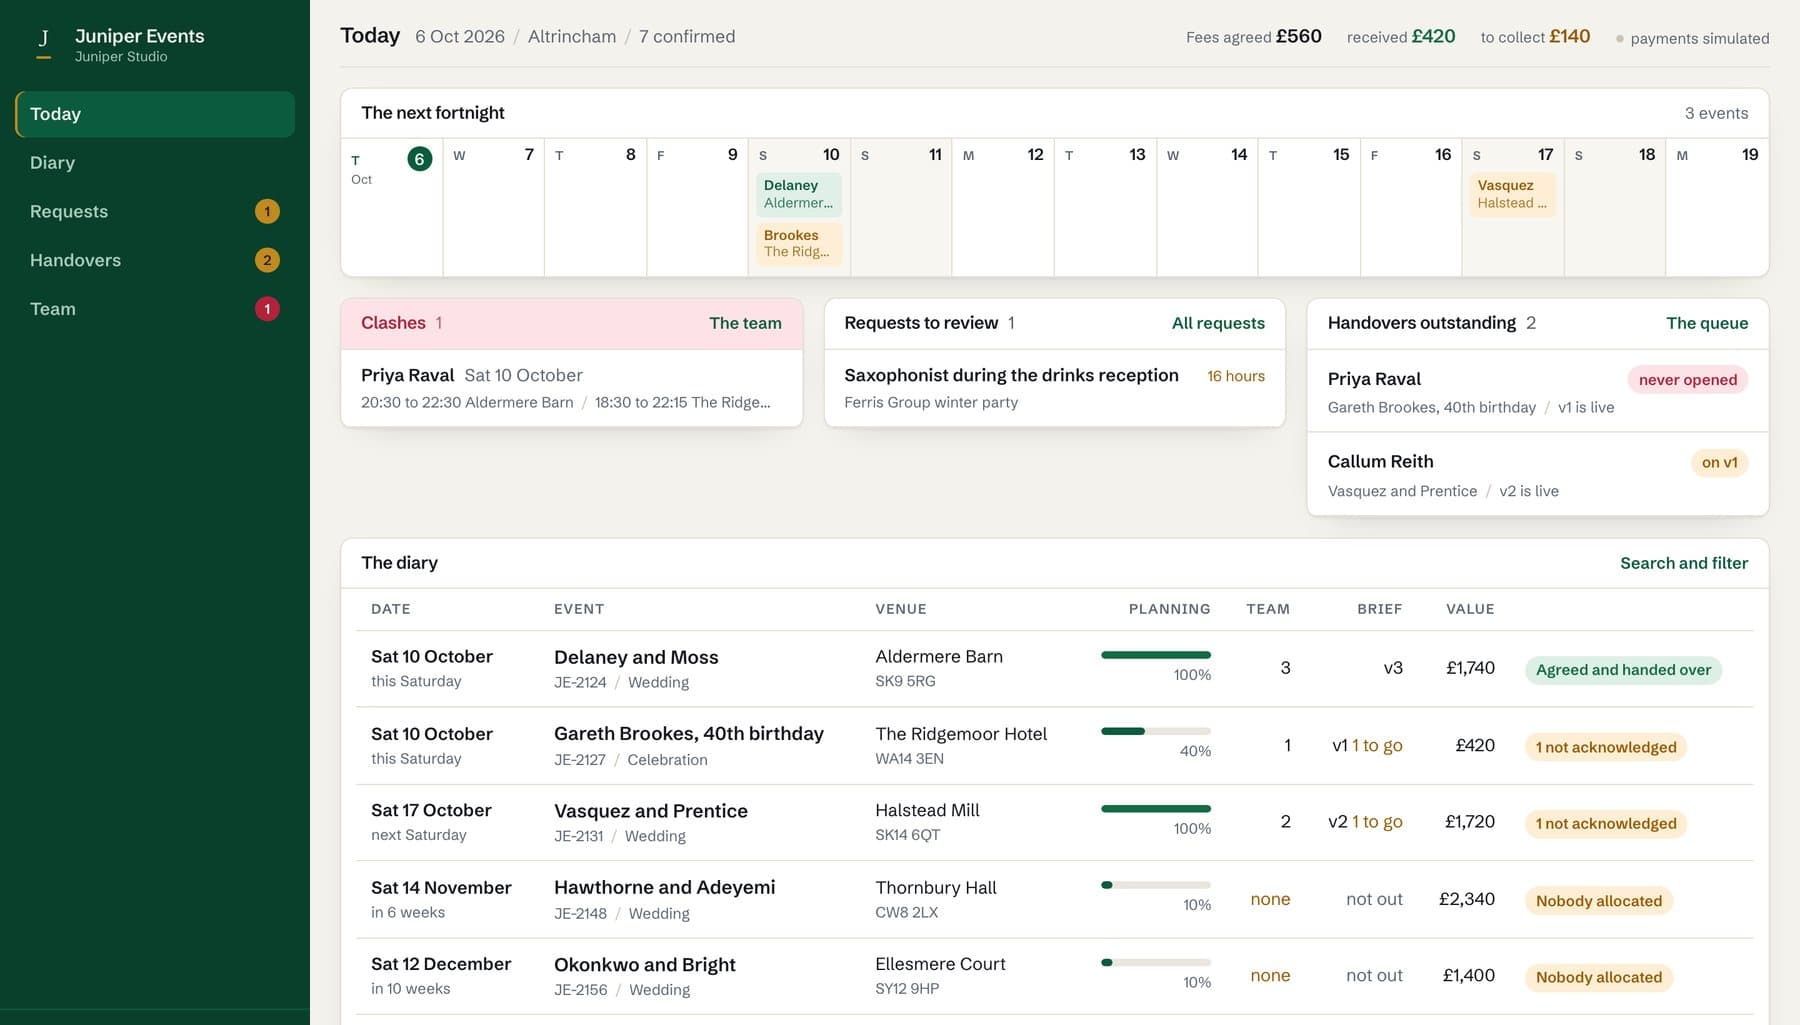Click the 'to collect £140' amount
Viewport: 1800px width, 1025px height.
click(1535, 37)
